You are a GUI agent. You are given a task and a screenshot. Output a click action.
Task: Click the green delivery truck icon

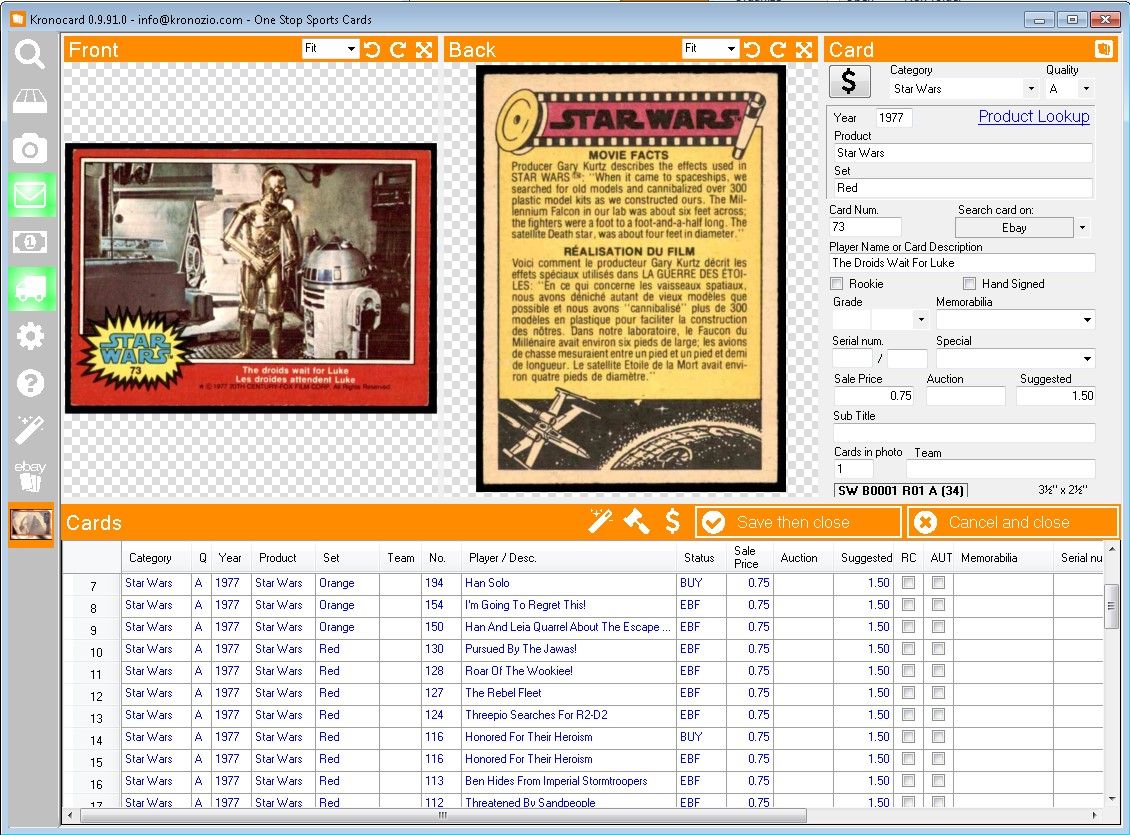pos(30,289)
